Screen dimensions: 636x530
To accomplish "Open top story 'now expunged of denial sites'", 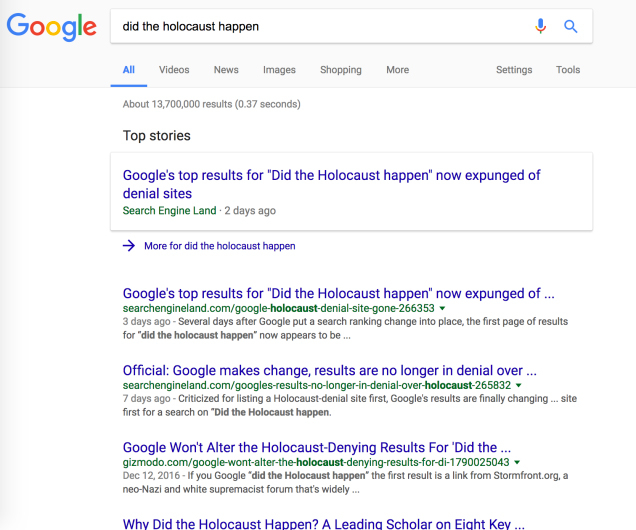I will [x=331, y=184].
